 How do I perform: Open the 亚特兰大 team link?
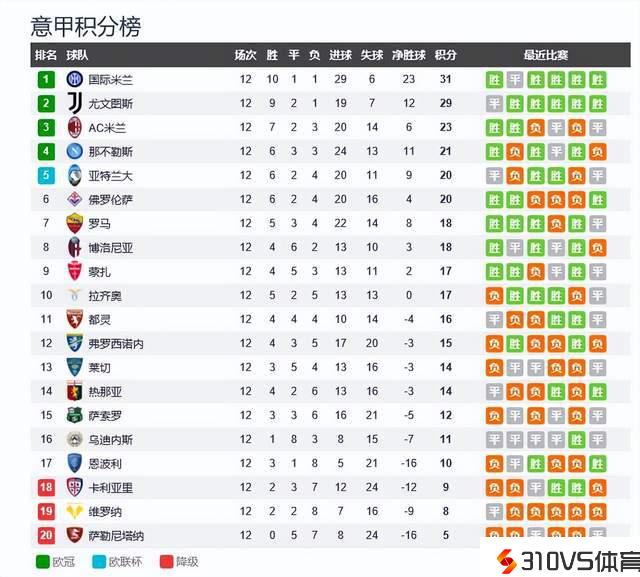(109, 175)
